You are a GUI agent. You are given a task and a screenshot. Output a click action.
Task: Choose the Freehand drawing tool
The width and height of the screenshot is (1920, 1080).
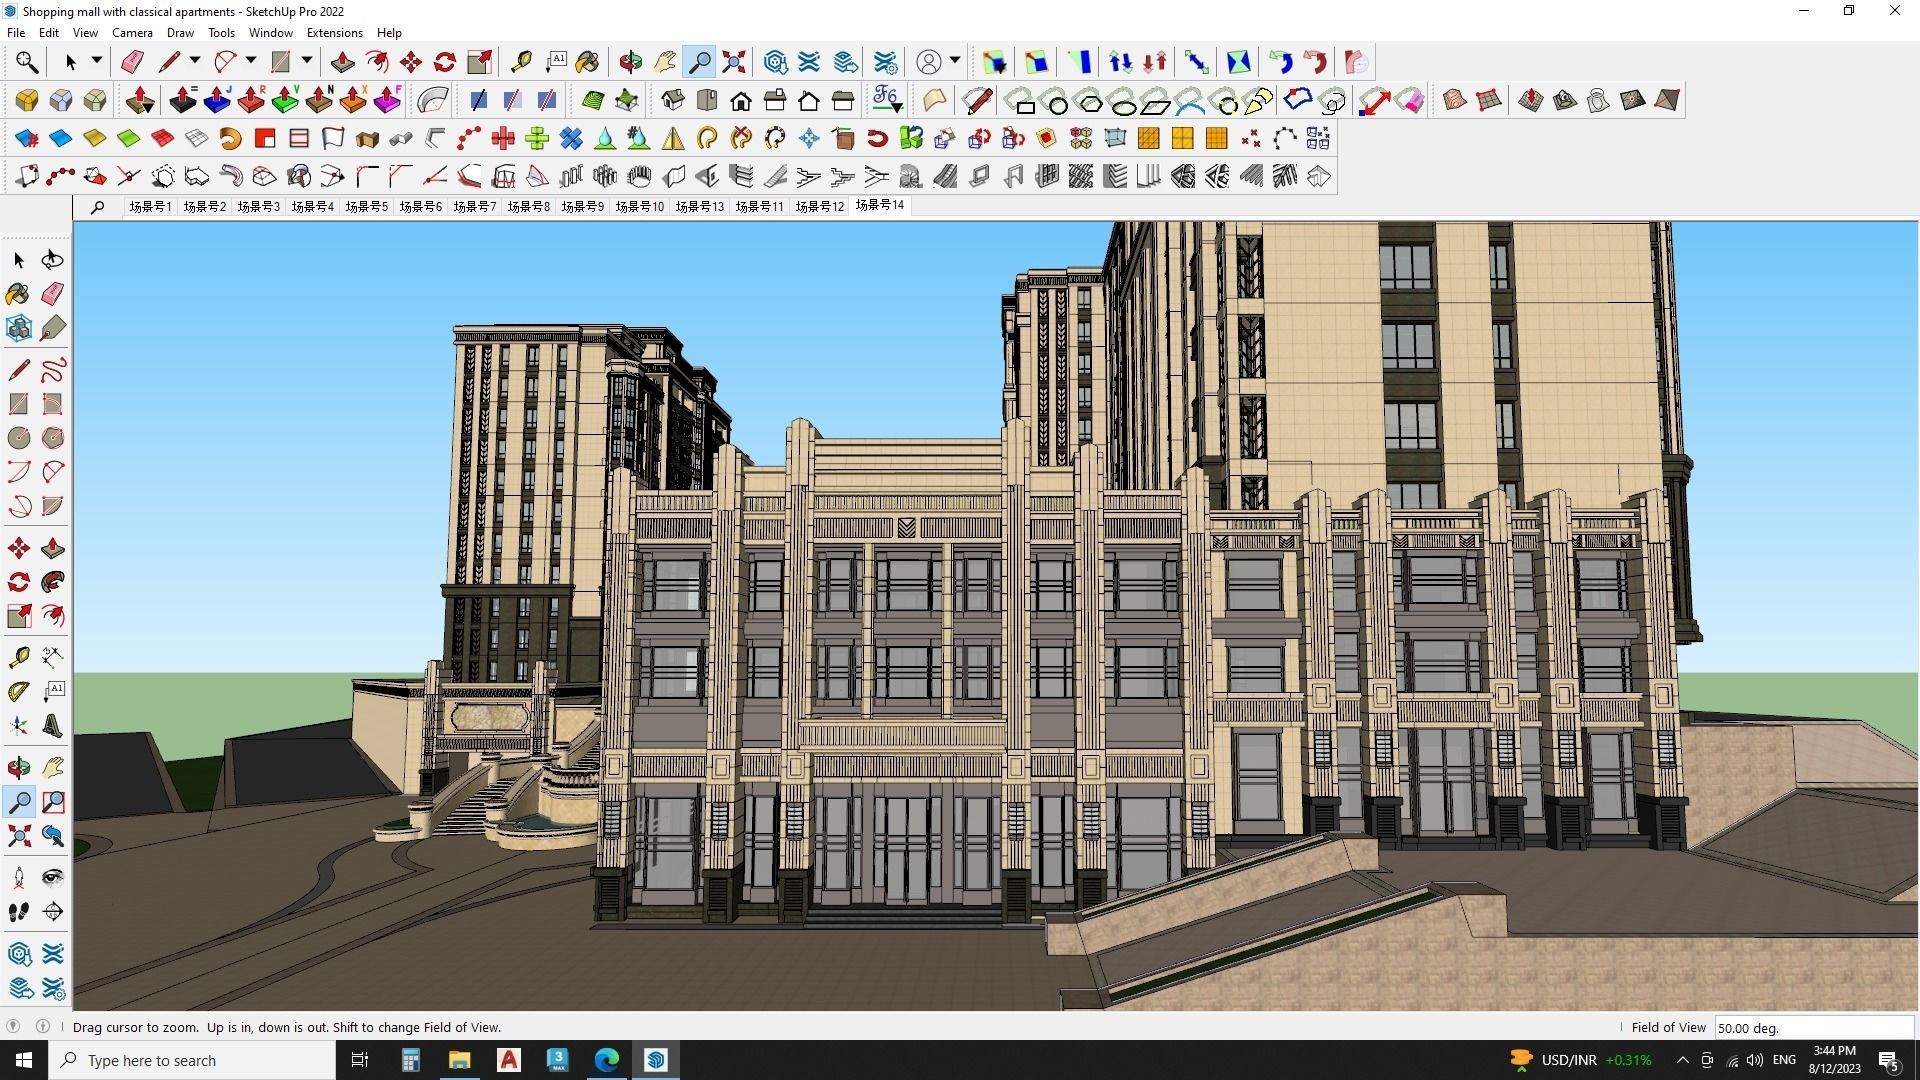pos(52,370)
